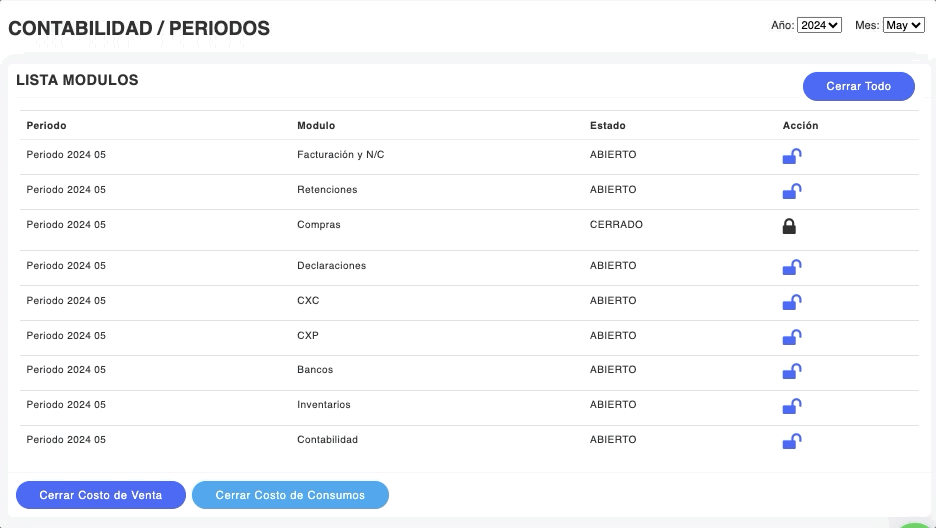Screen dimensions: 936x528
Task: Click the closed padlock icon for Compras
Action: (x=789, y=227)
